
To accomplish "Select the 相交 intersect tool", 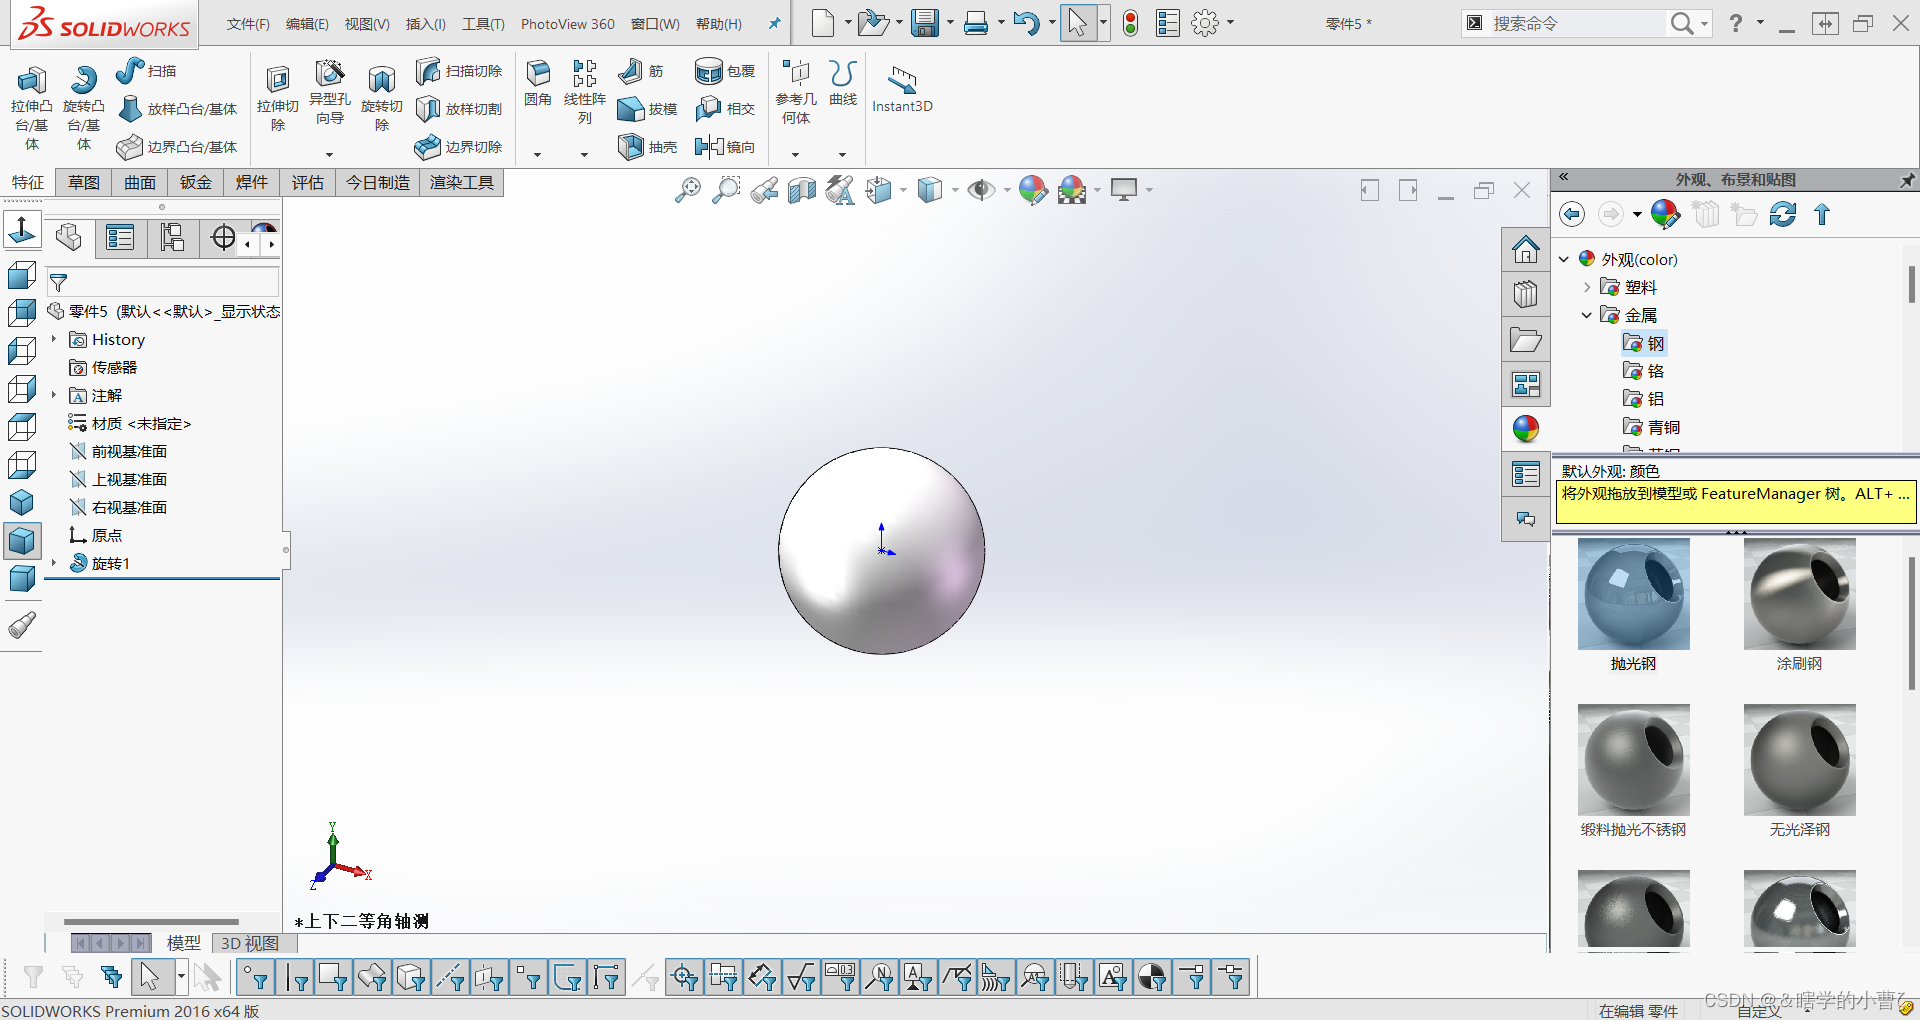I will coord(725,109).
